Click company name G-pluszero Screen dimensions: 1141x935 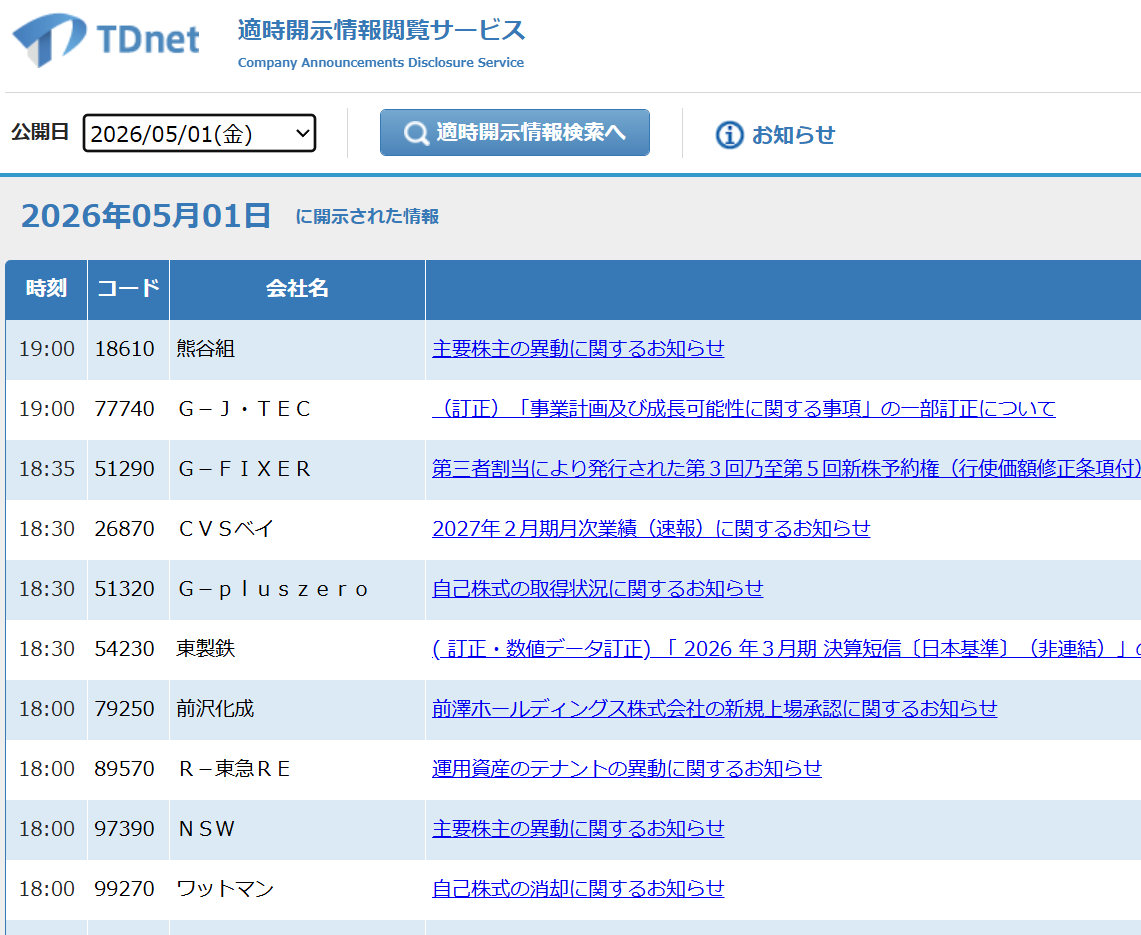(x=274, y=589)
